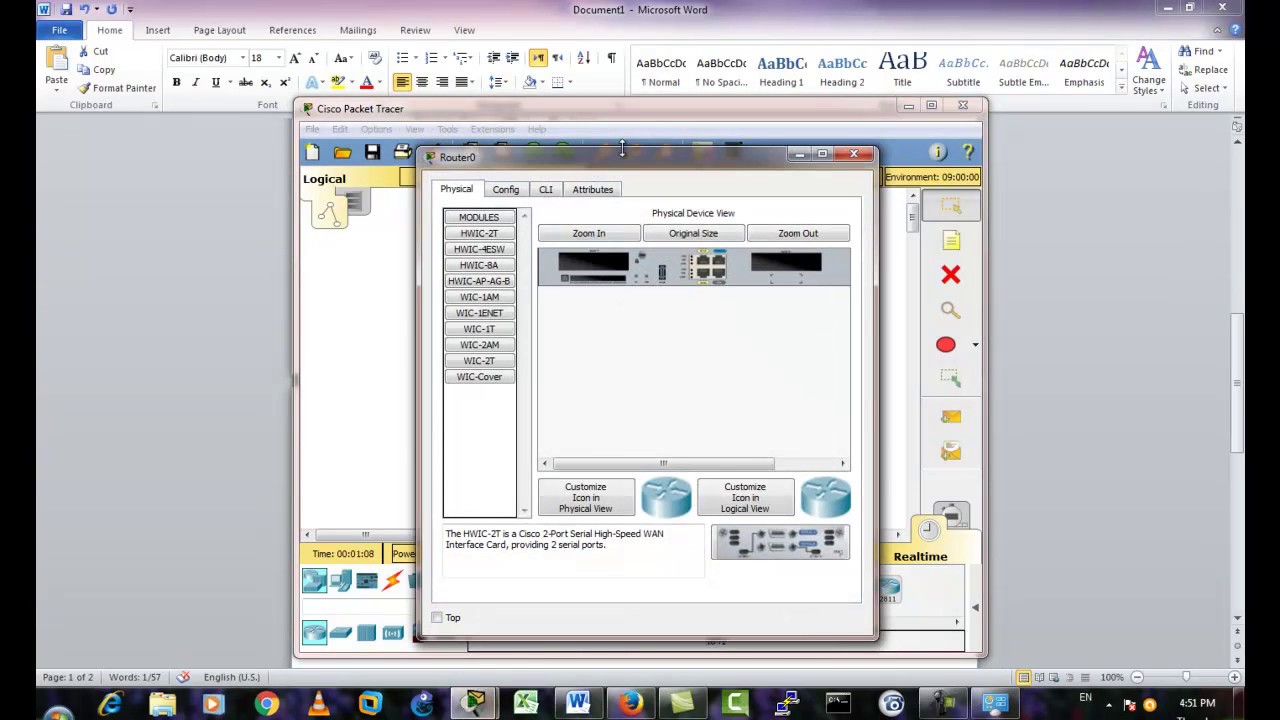Toggle subscript formatting

pyautogui.click(x=265, y=82)
